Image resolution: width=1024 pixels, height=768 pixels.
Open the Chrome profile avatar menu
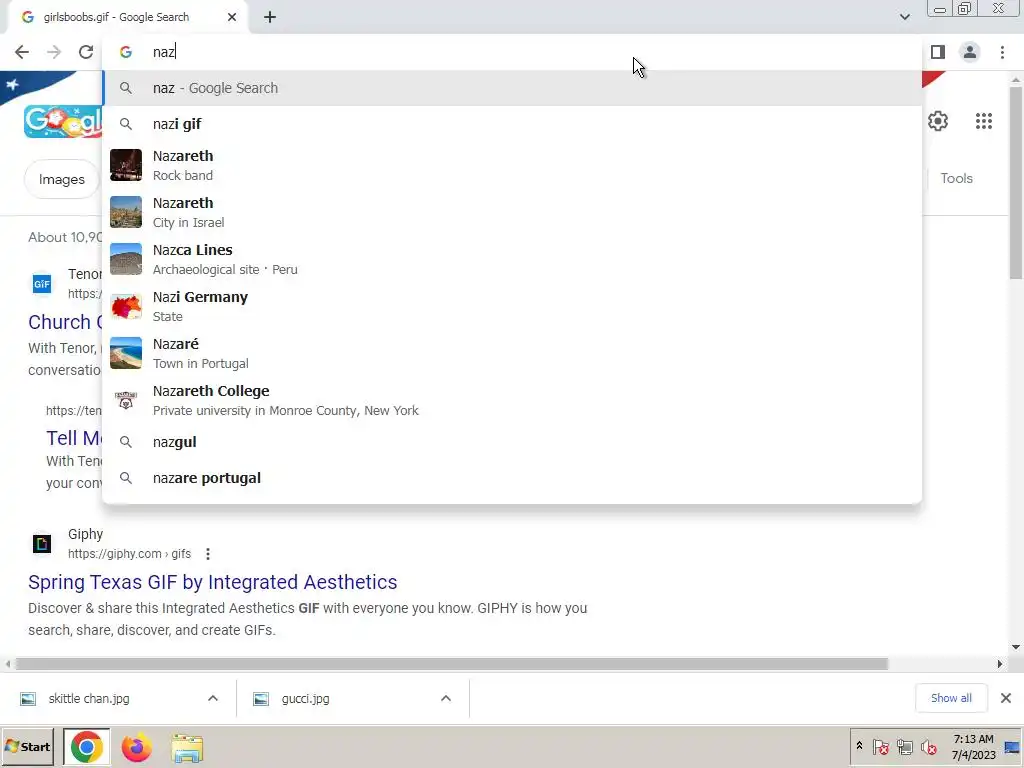970,52
